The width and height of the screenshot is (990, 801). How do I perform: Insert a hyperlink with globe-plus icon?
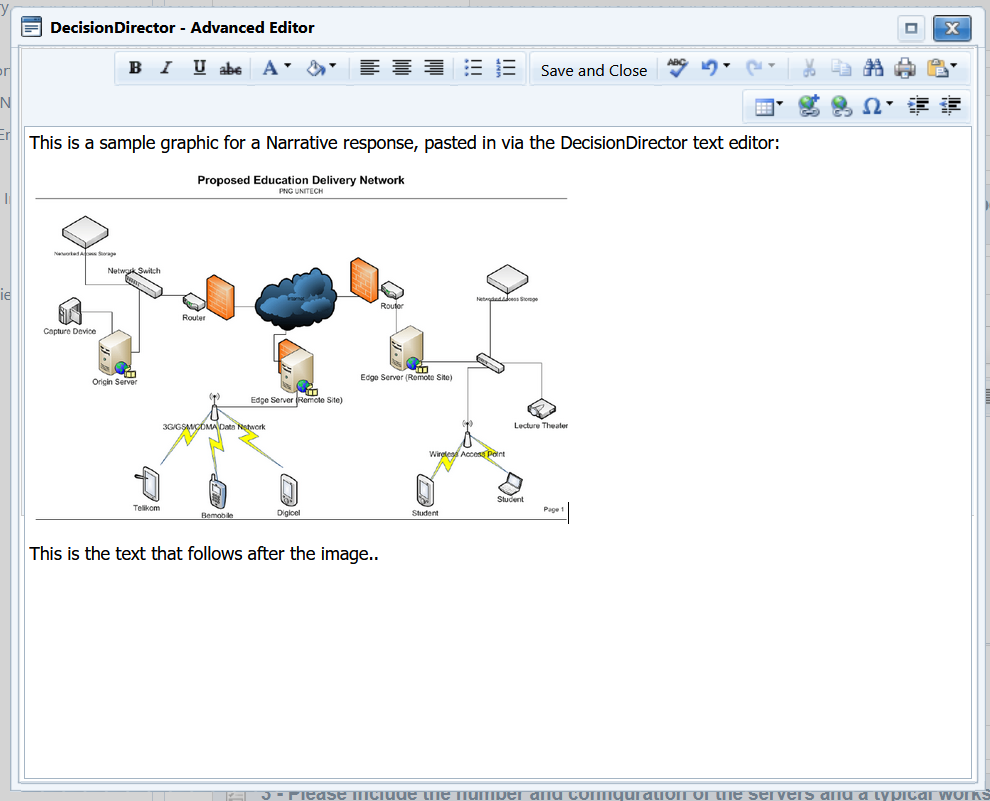809,106
